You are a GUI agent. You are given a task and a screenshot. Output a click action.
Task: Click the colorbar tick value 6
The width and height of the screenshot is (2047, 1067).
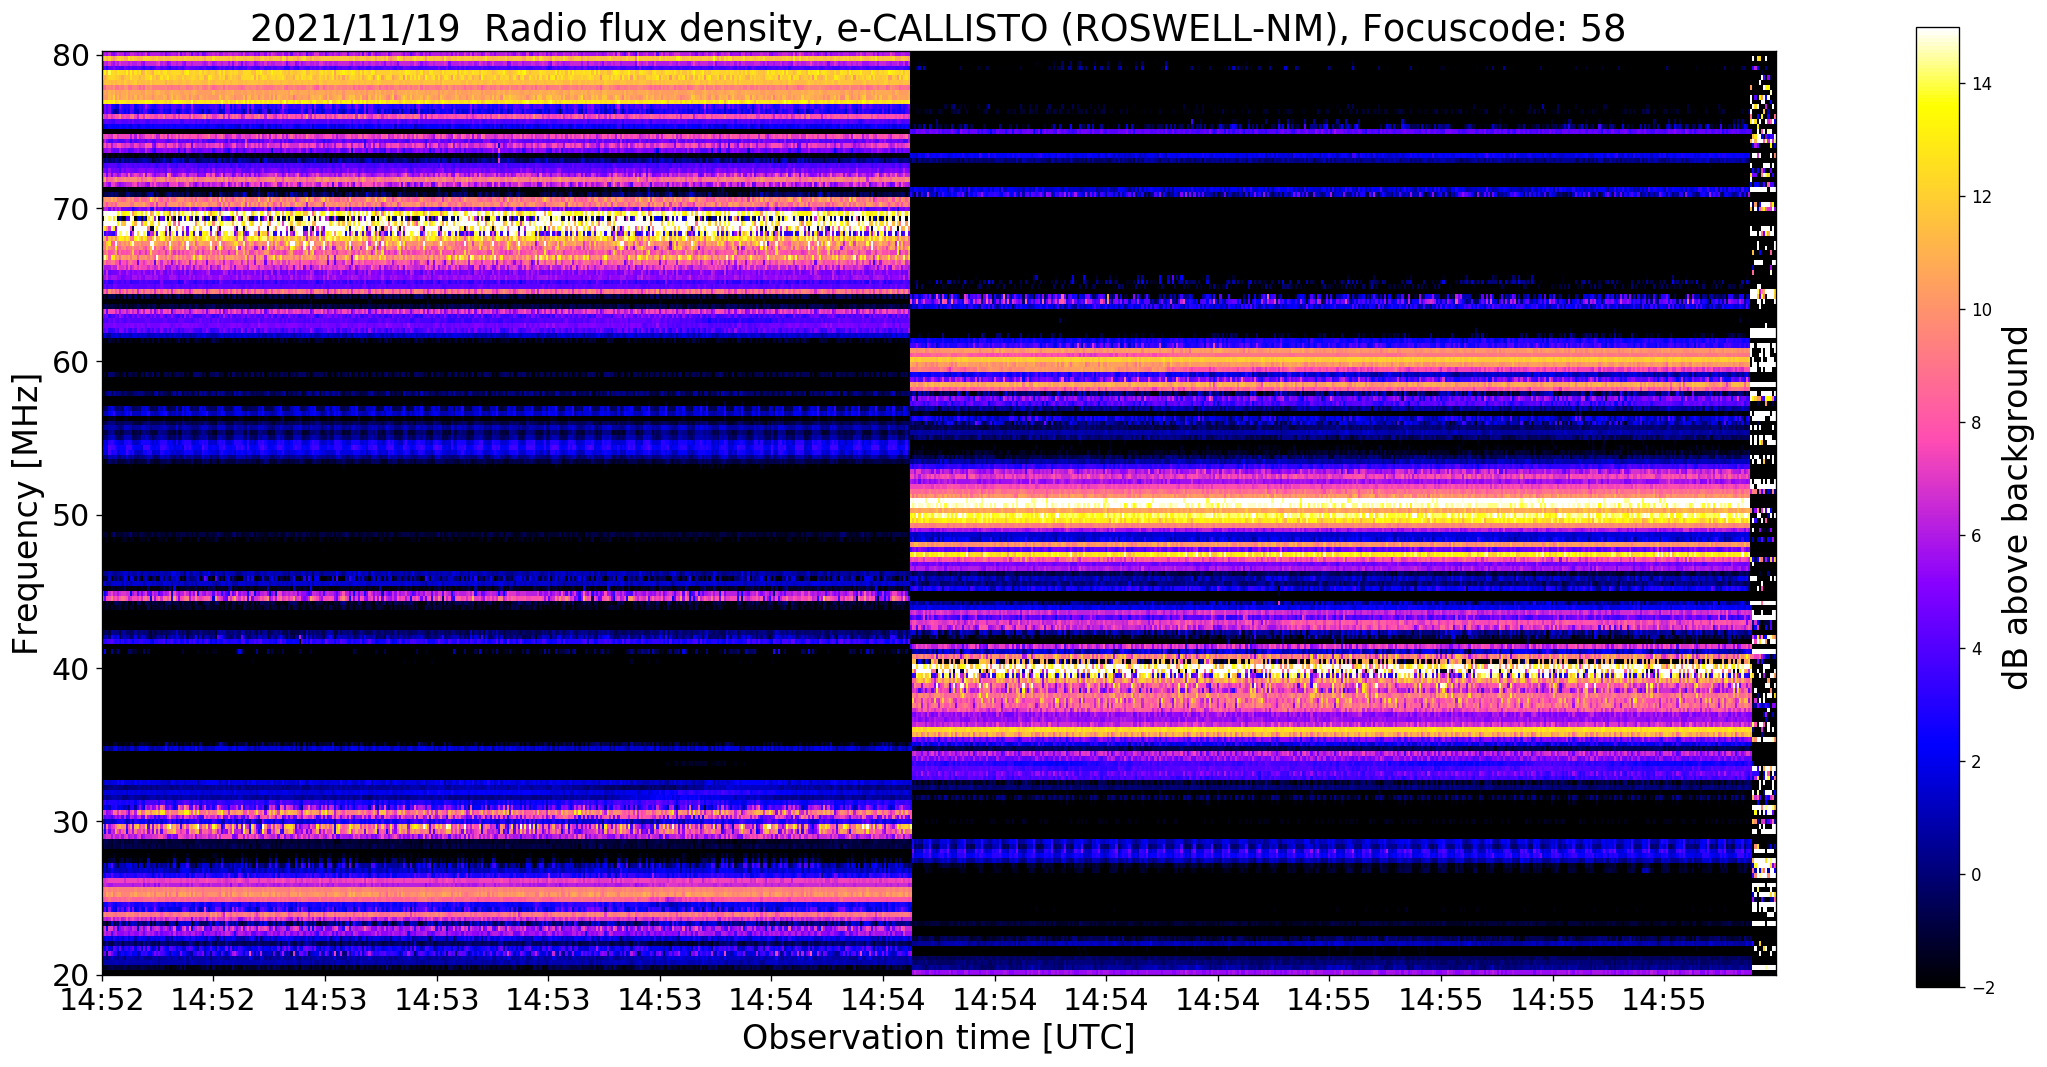tap(1975, 536)
